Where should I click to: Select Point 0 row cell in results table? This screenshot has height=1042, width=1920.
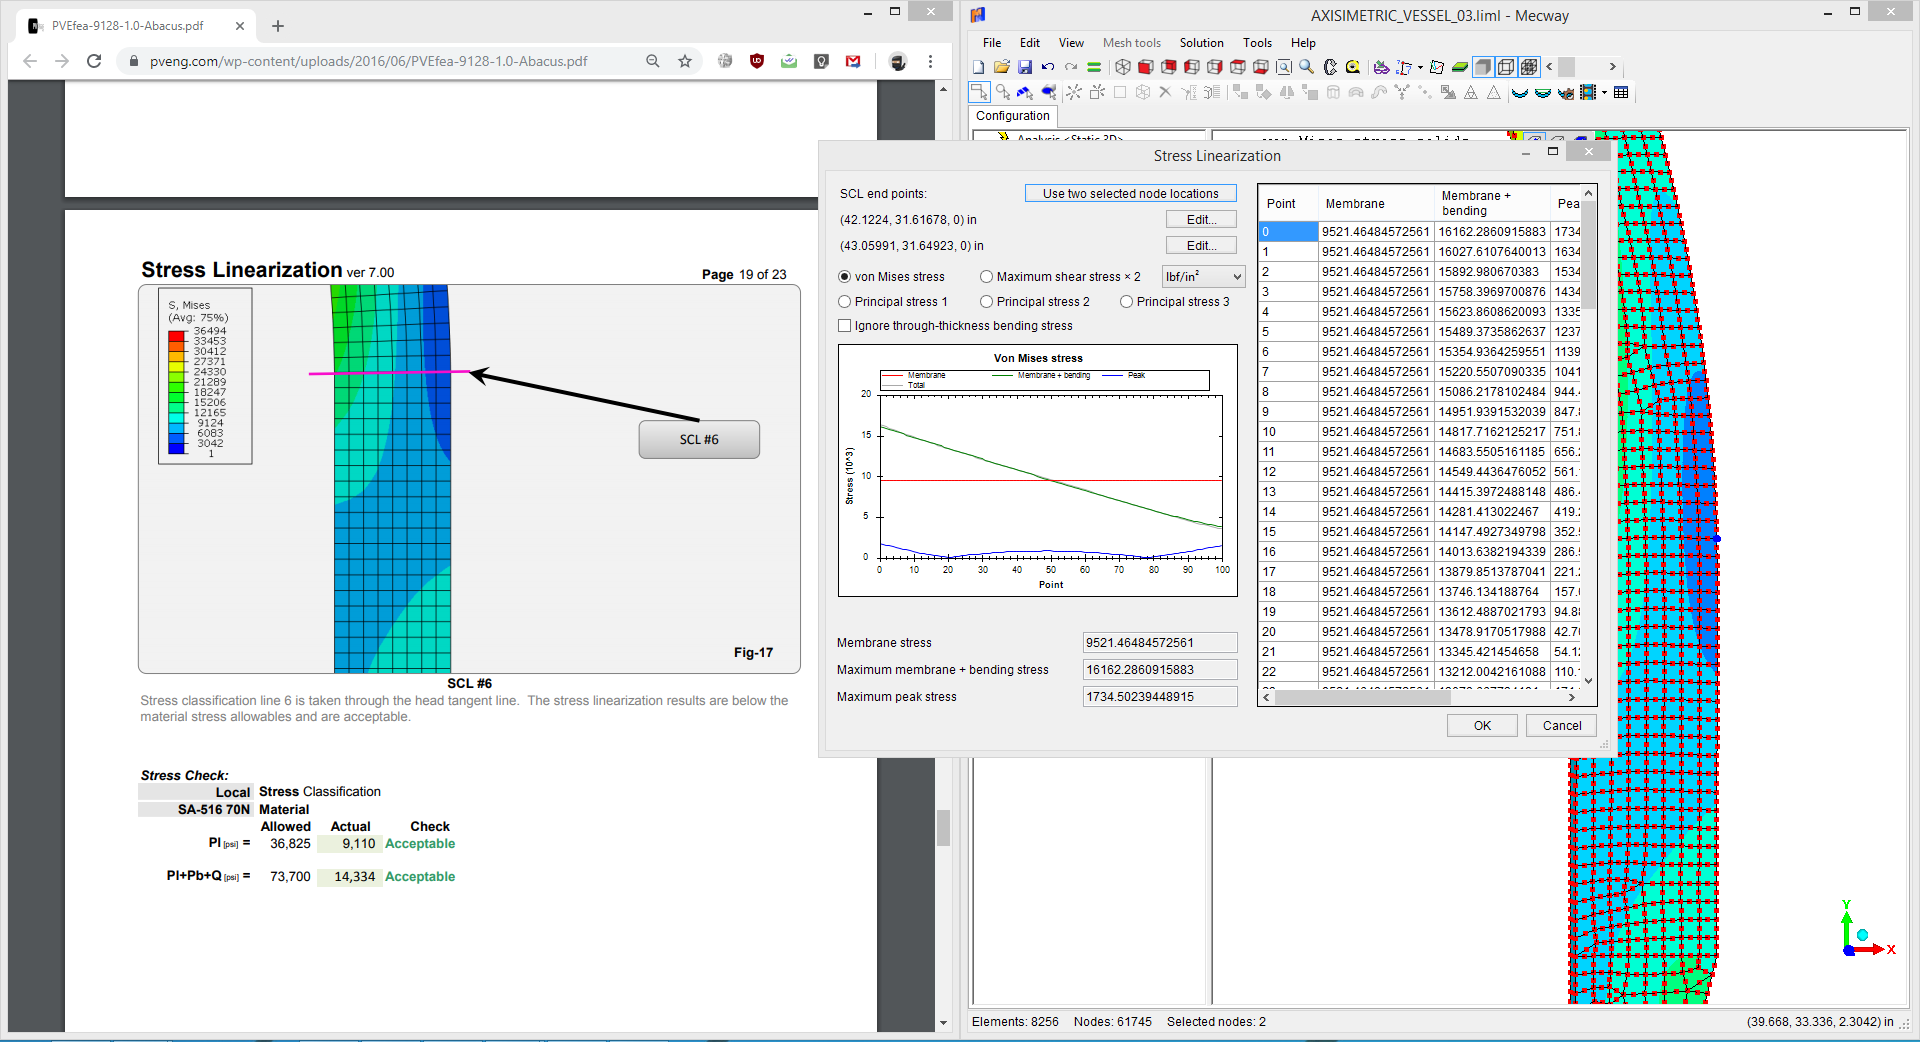pos(1287,232)
